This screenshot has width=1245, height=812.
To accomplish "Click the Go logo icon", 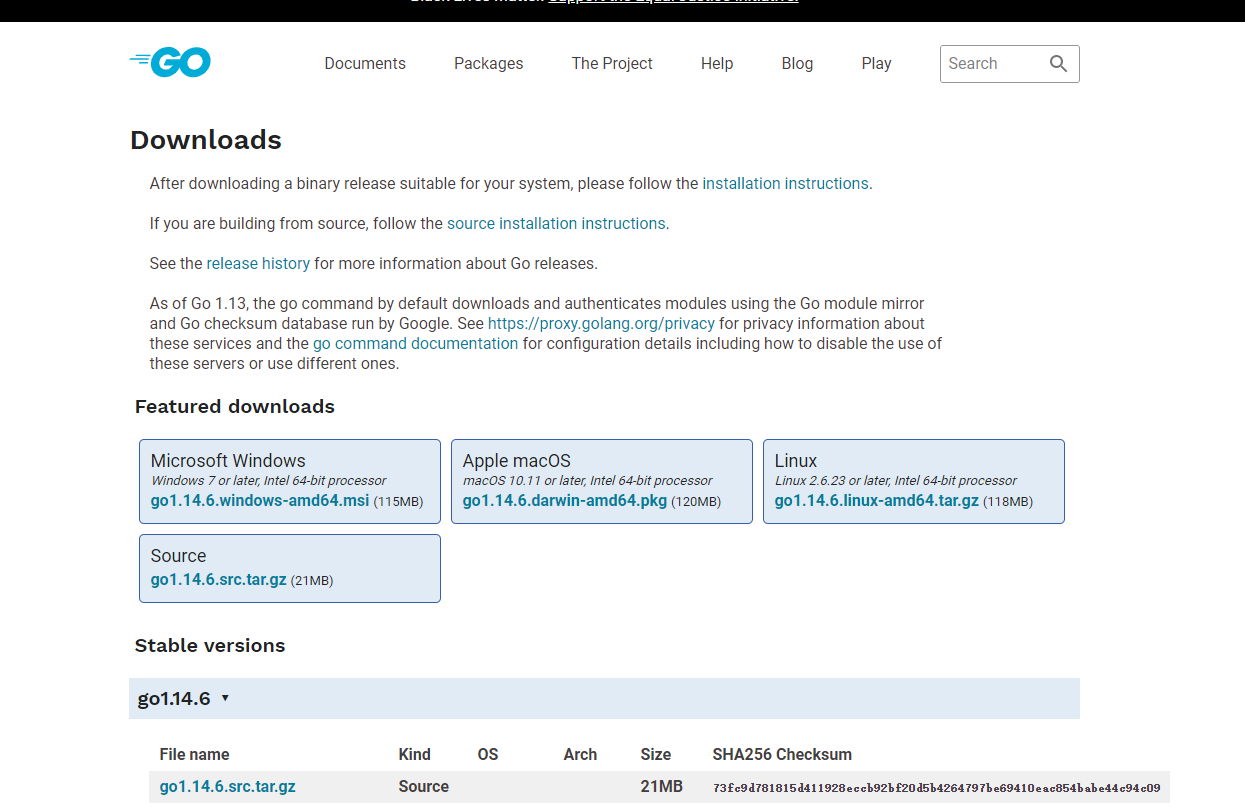I will click(170, 62).
